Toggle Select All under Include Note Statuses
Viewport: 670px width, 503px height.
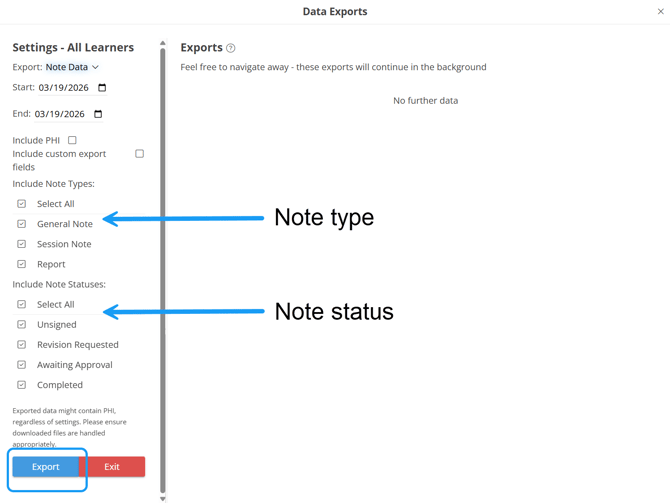22,304
